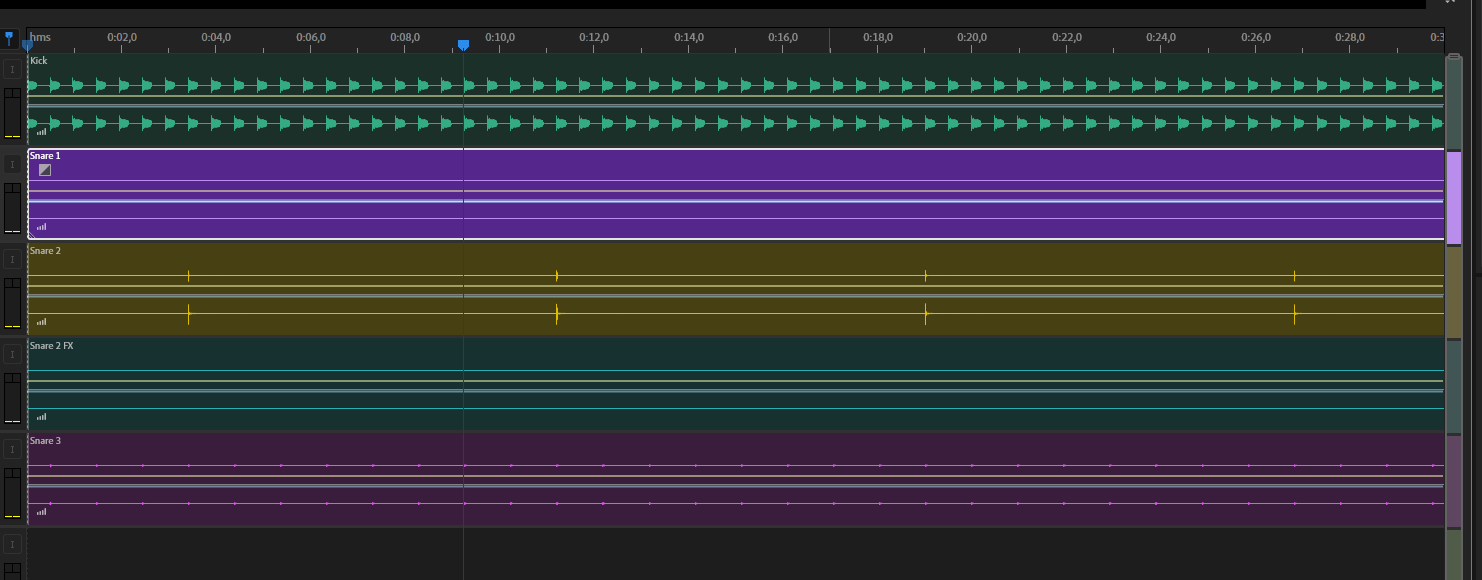Click the volume bars icon in the Snare 3 clip
1482x580 pixels.
[41, 512]
